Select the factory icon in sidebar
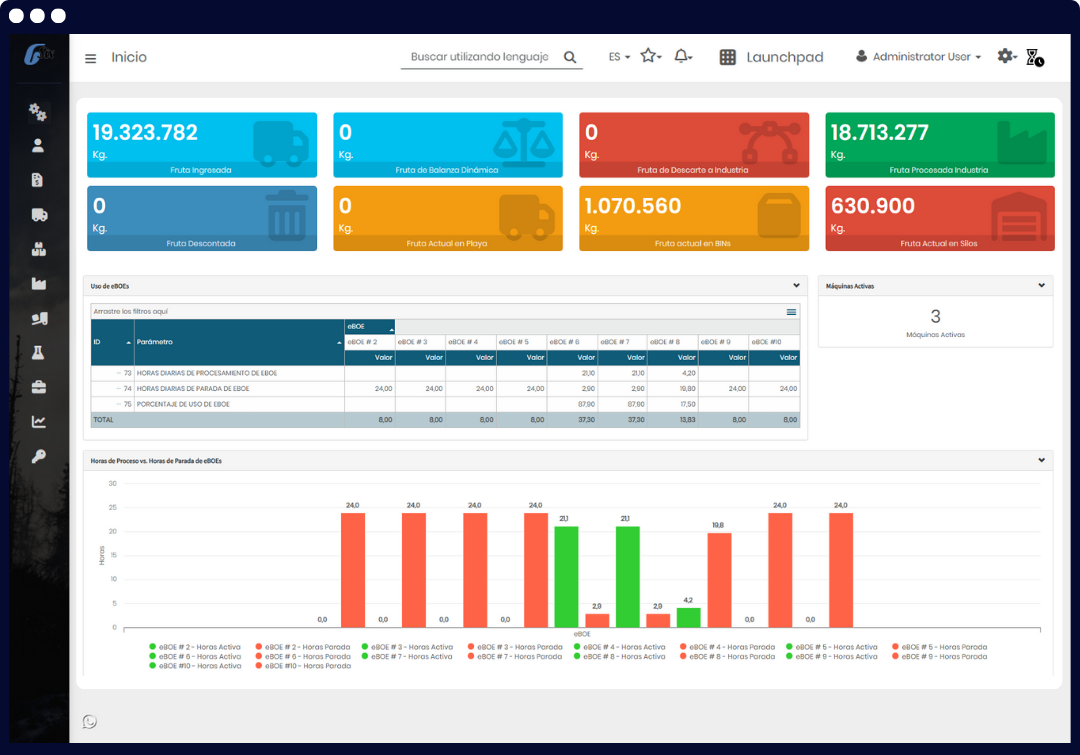This screenshot has width=1080, height=755. pyautogui.click(x=39, y=284)
